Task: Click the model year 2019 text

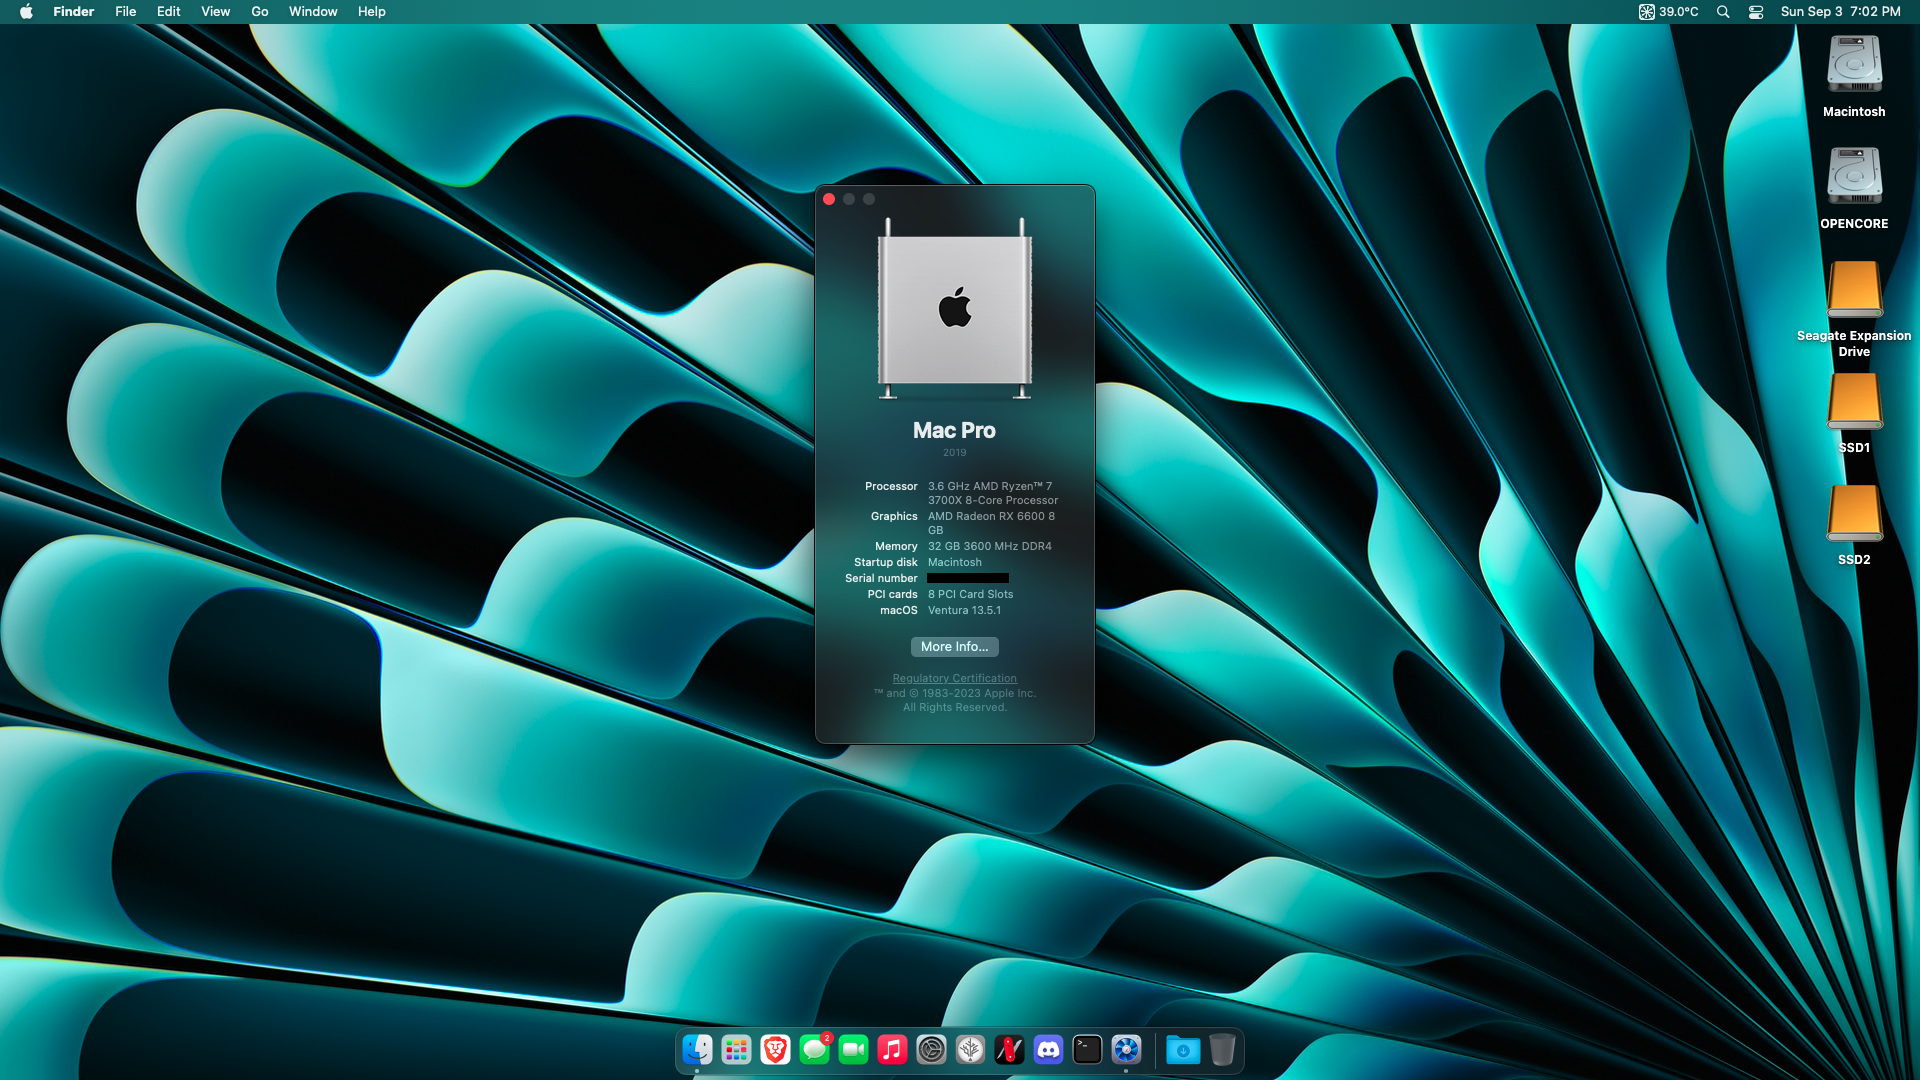Action: 955,453
